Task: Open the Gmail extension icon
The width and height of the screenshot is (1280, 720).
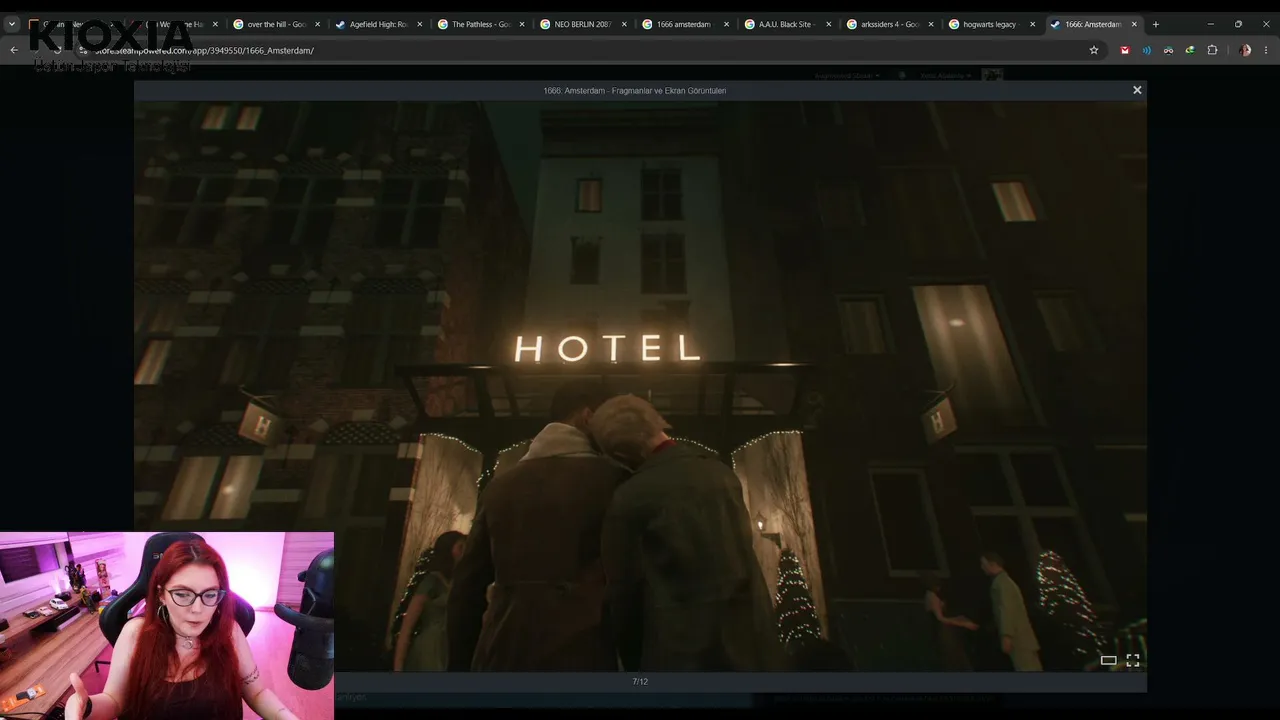Action: pyautogui.click(x=1125, y=50)
